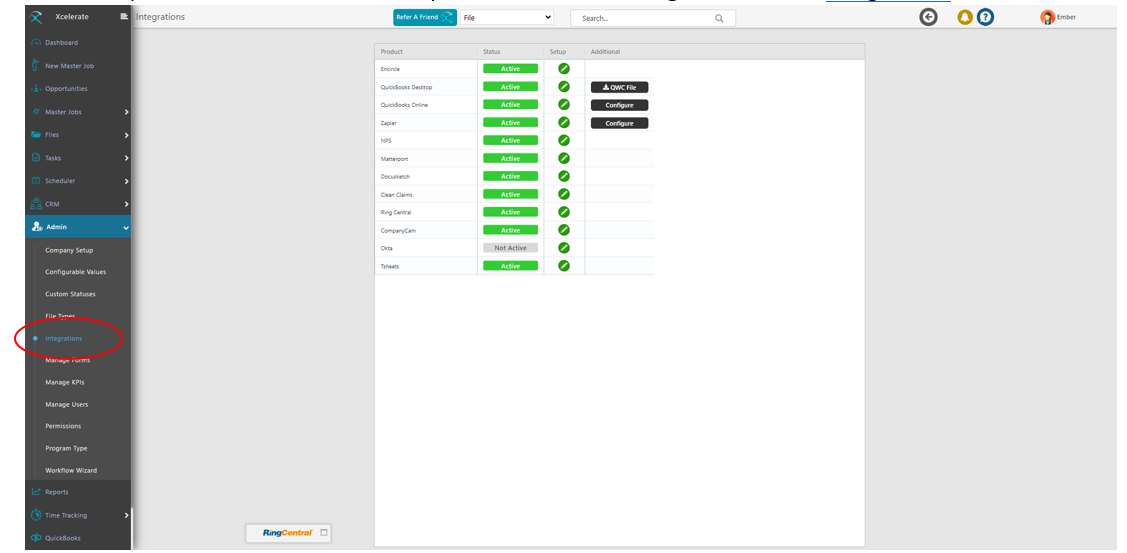Toggle the NPS Active status
1127x553 pixels.
click(x=510, y=140)
